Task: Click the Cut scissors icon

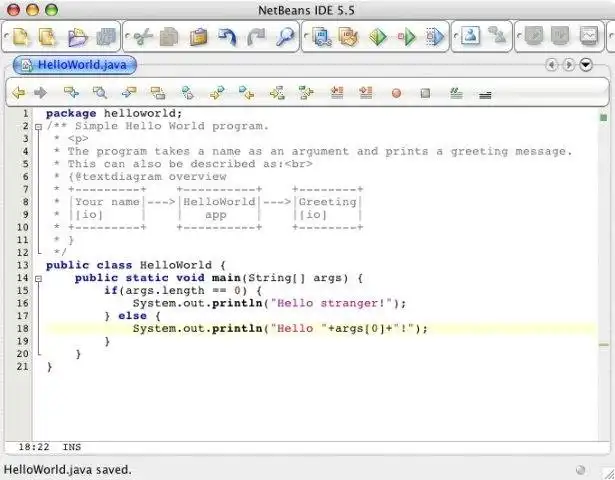Action: (x=143, y=37)
